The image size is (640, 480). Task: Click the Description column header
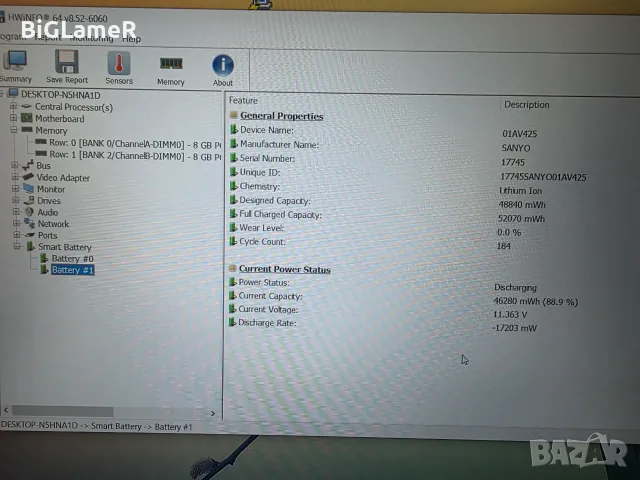click(x=527, y=105)
